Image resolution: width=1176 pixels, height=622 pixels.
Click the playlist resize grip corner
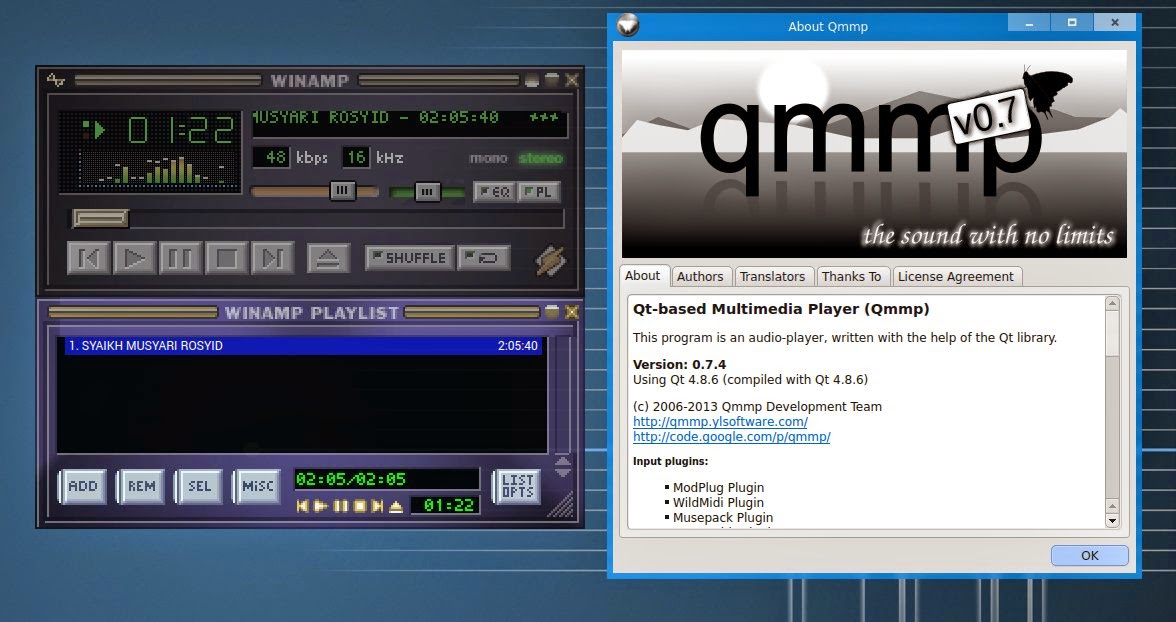pos(561,505)
